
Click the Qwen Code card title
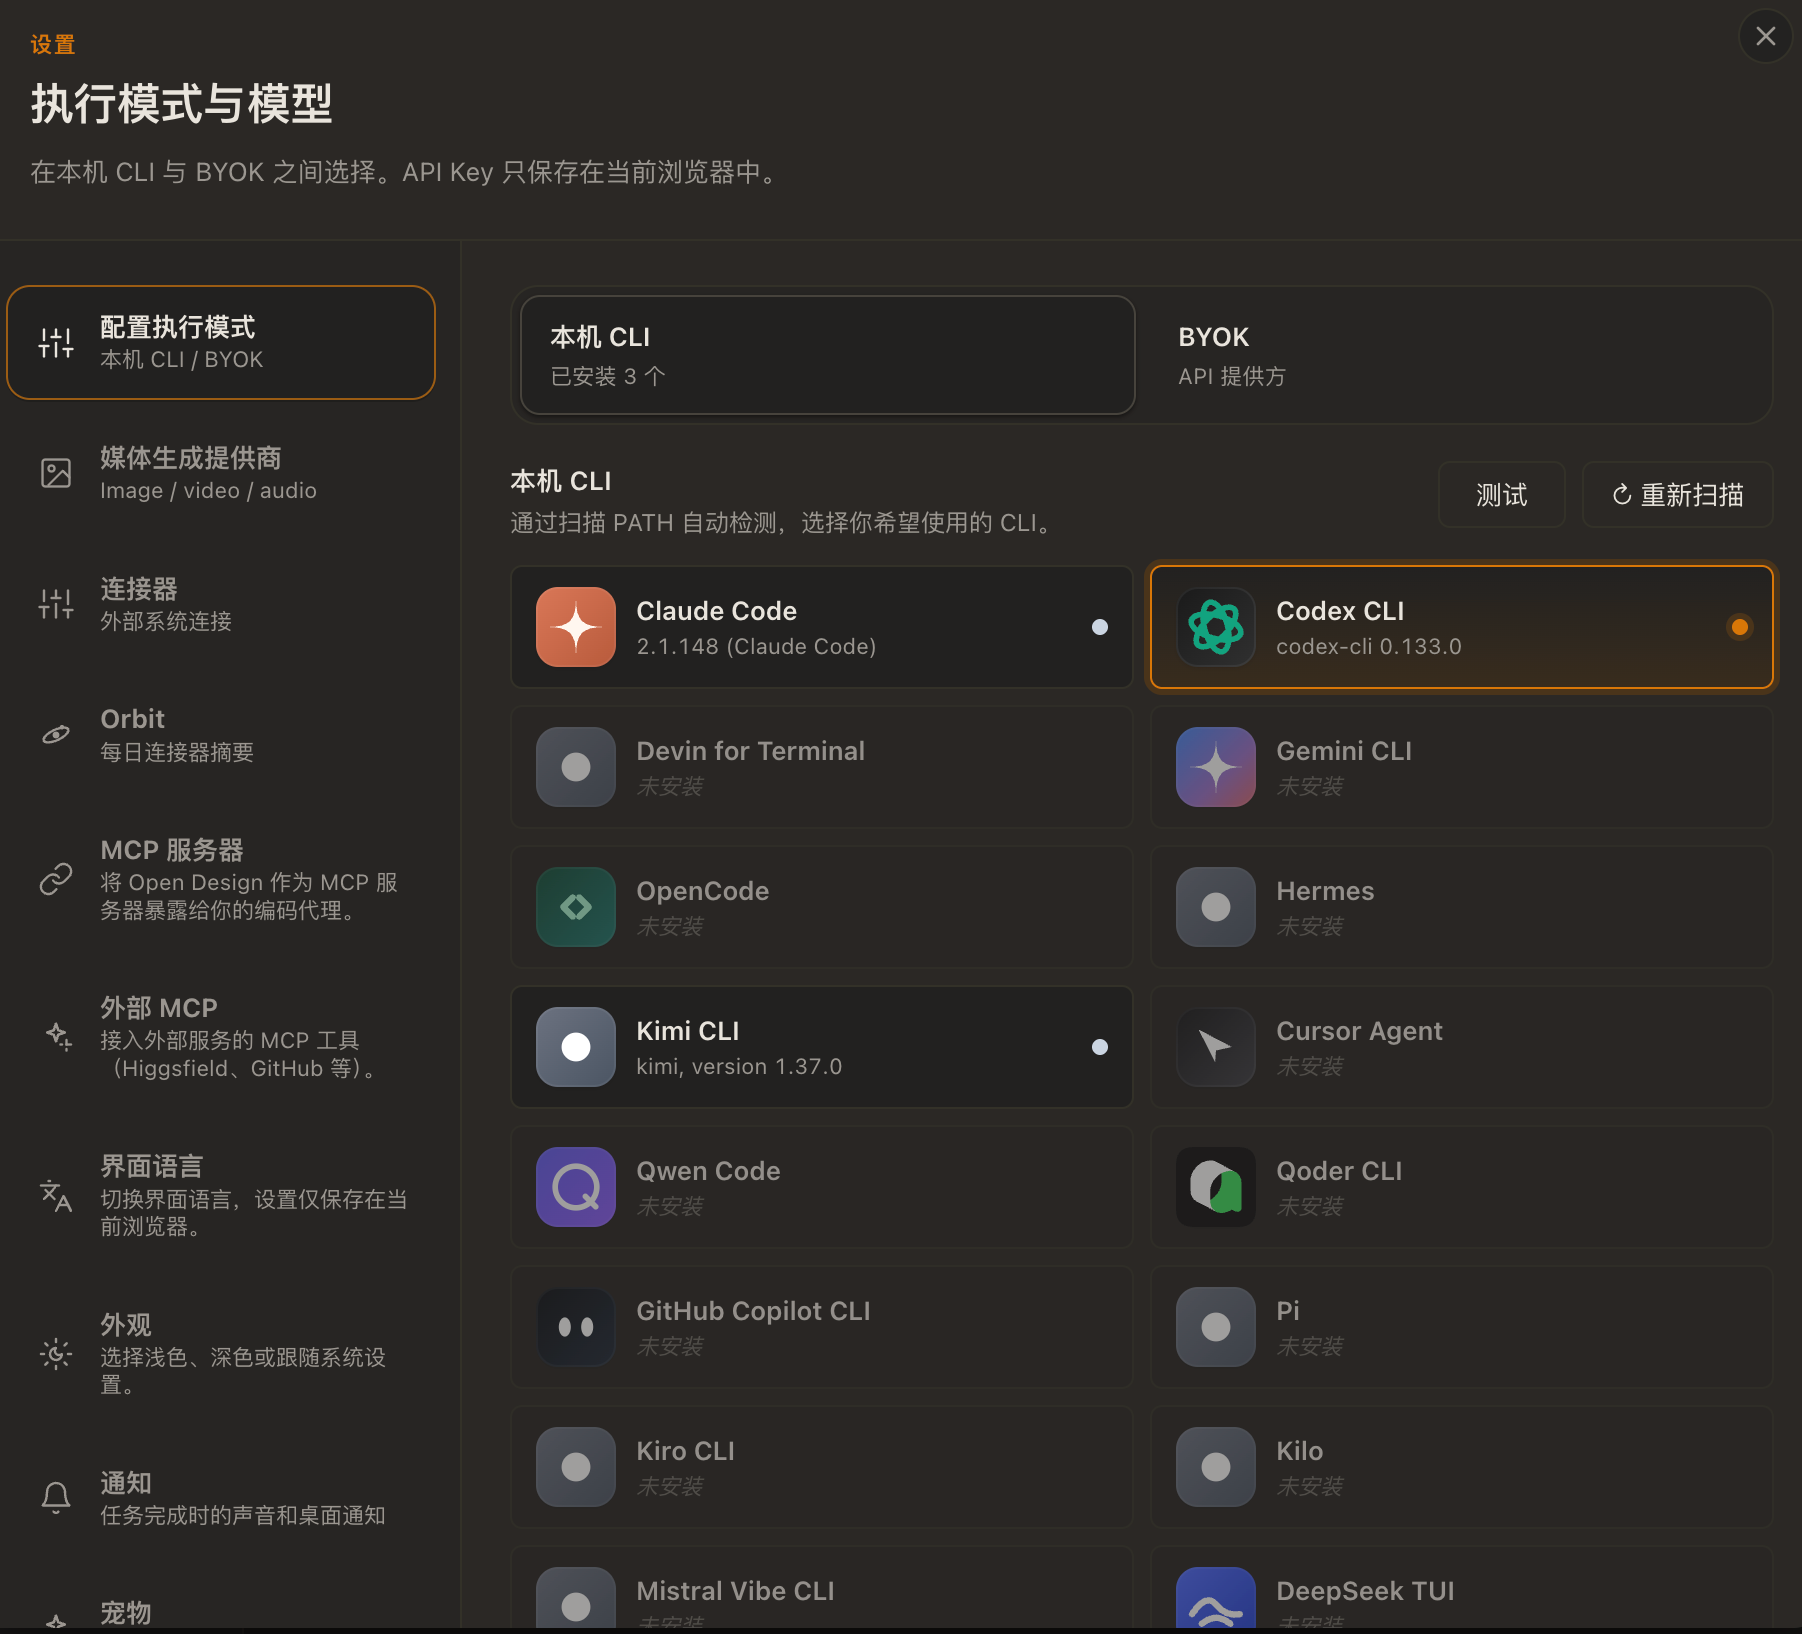[709, 1171]
